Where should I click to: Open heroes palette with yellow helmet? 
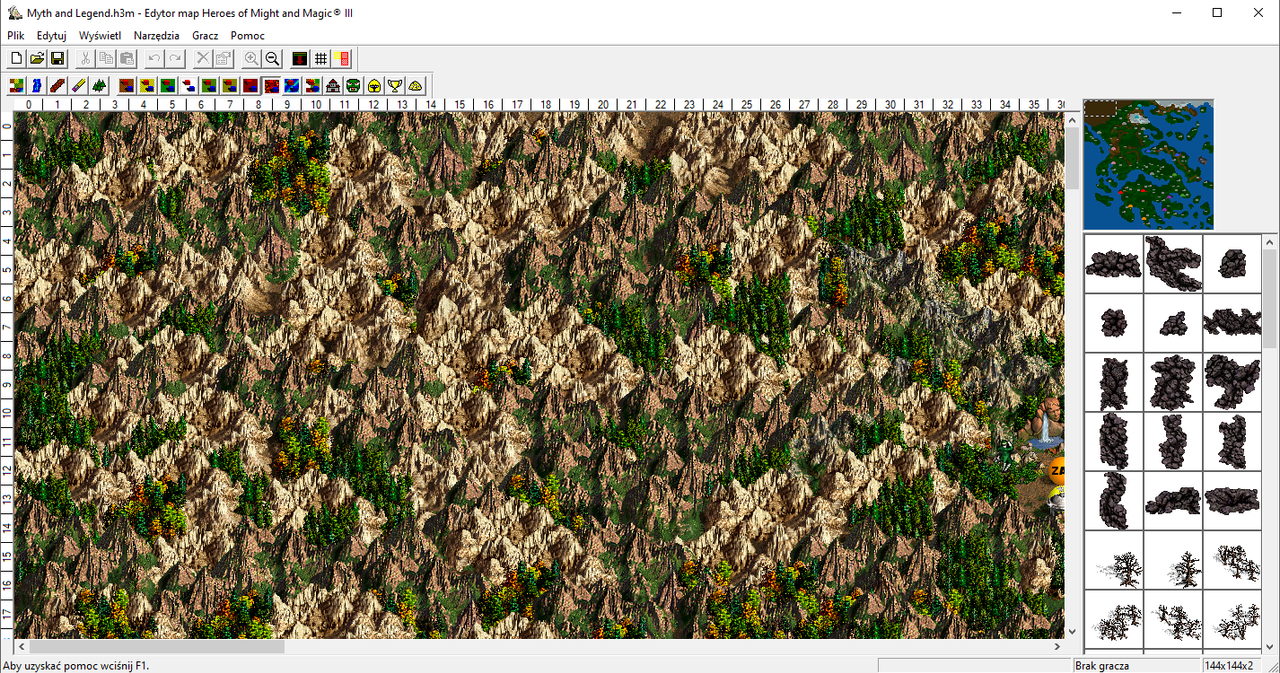(374, 86)
